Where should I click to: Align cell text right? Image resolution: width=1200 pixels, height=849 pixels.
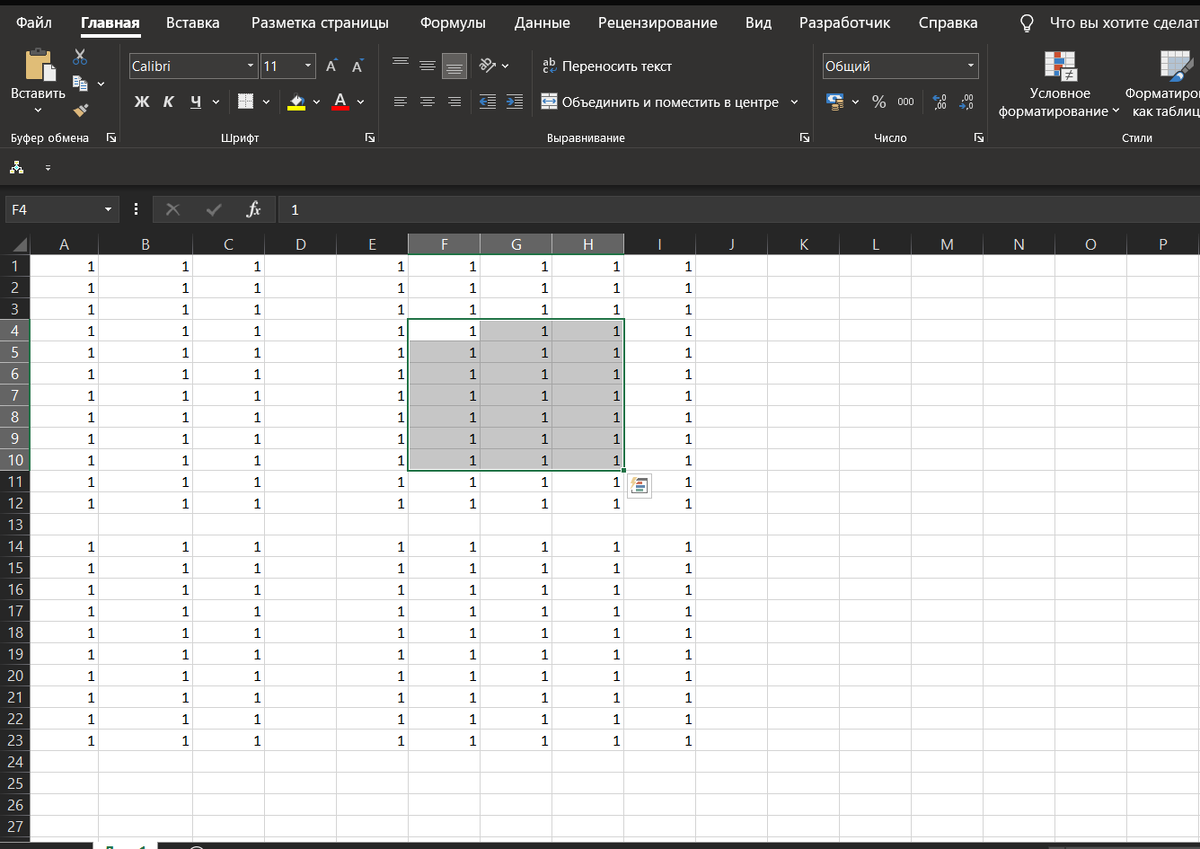tap(454, 101)
